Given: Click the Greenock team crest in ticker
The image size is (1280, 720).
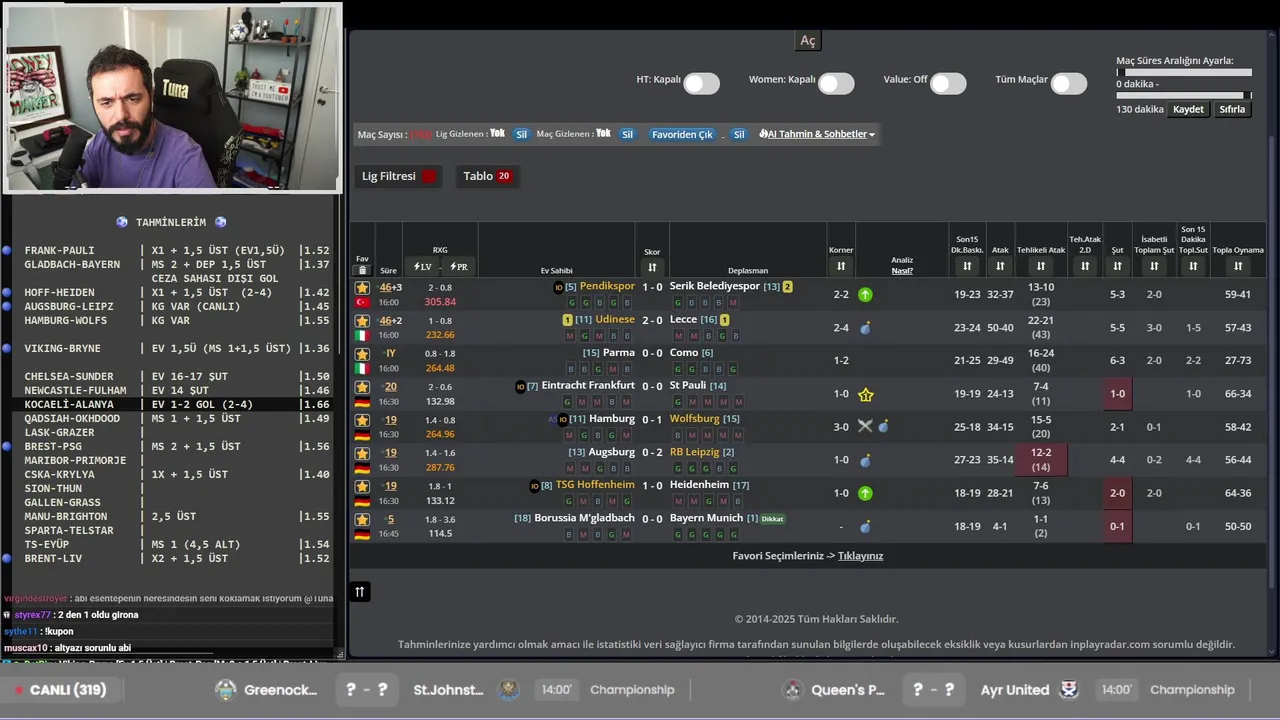Looking at the screenshot, I should tap(226, 690).
